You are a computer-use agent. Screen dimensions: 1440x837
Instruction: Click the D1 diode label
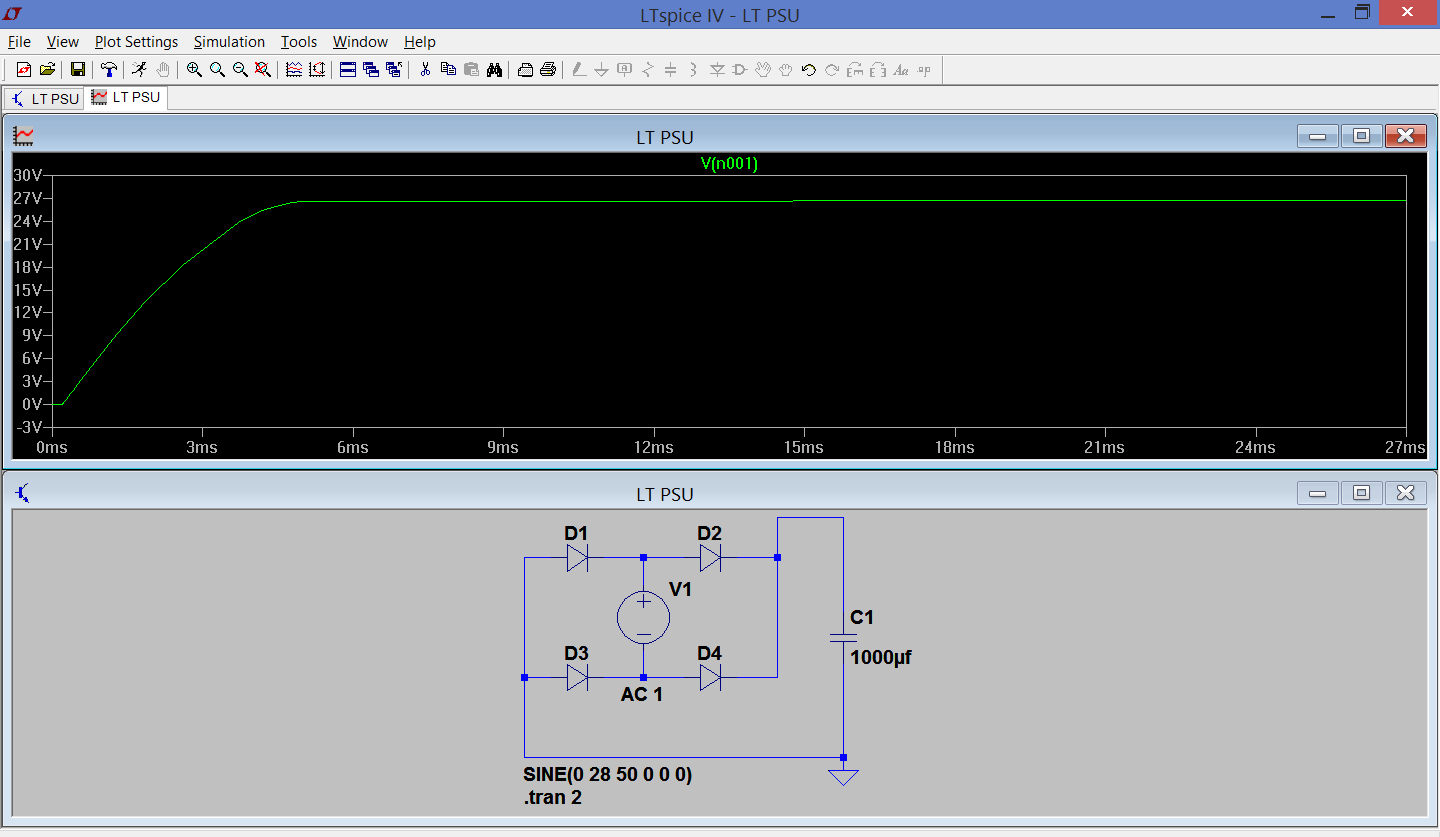(x=576, y=534)
